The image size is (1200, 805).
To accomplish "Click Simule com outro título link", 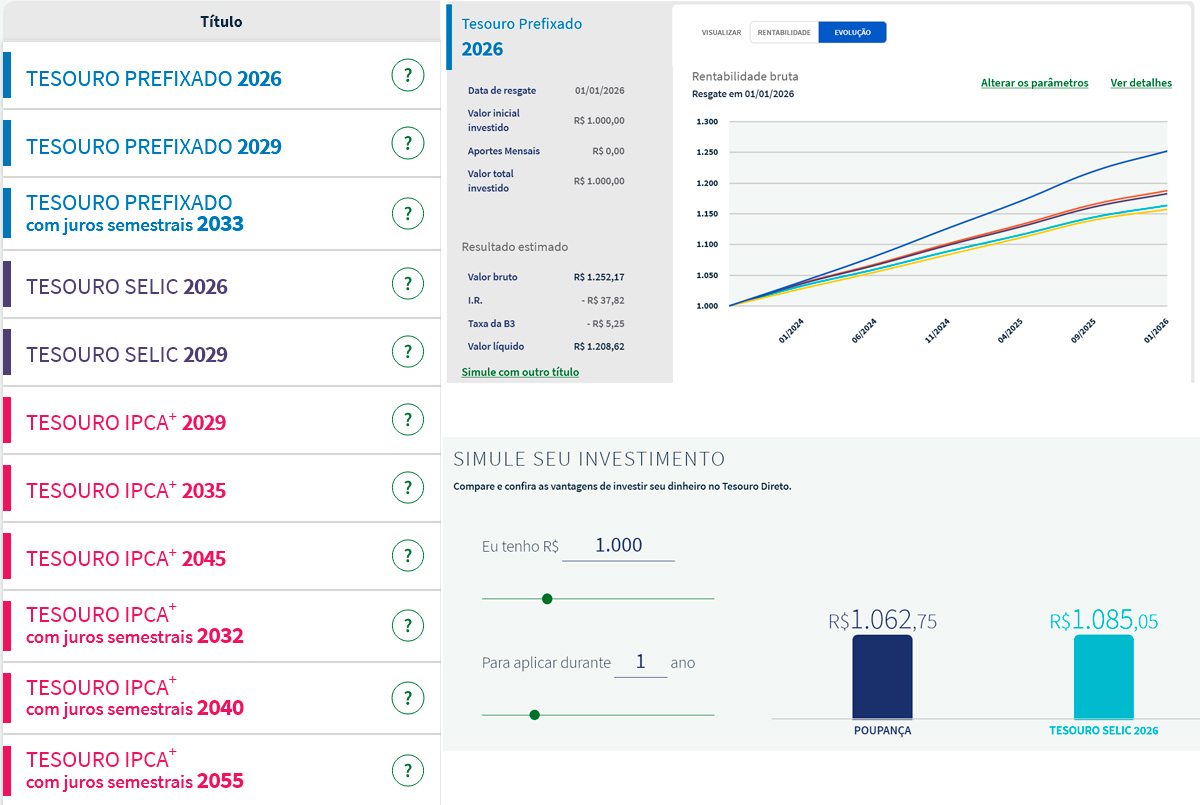I will coord(520,372).
